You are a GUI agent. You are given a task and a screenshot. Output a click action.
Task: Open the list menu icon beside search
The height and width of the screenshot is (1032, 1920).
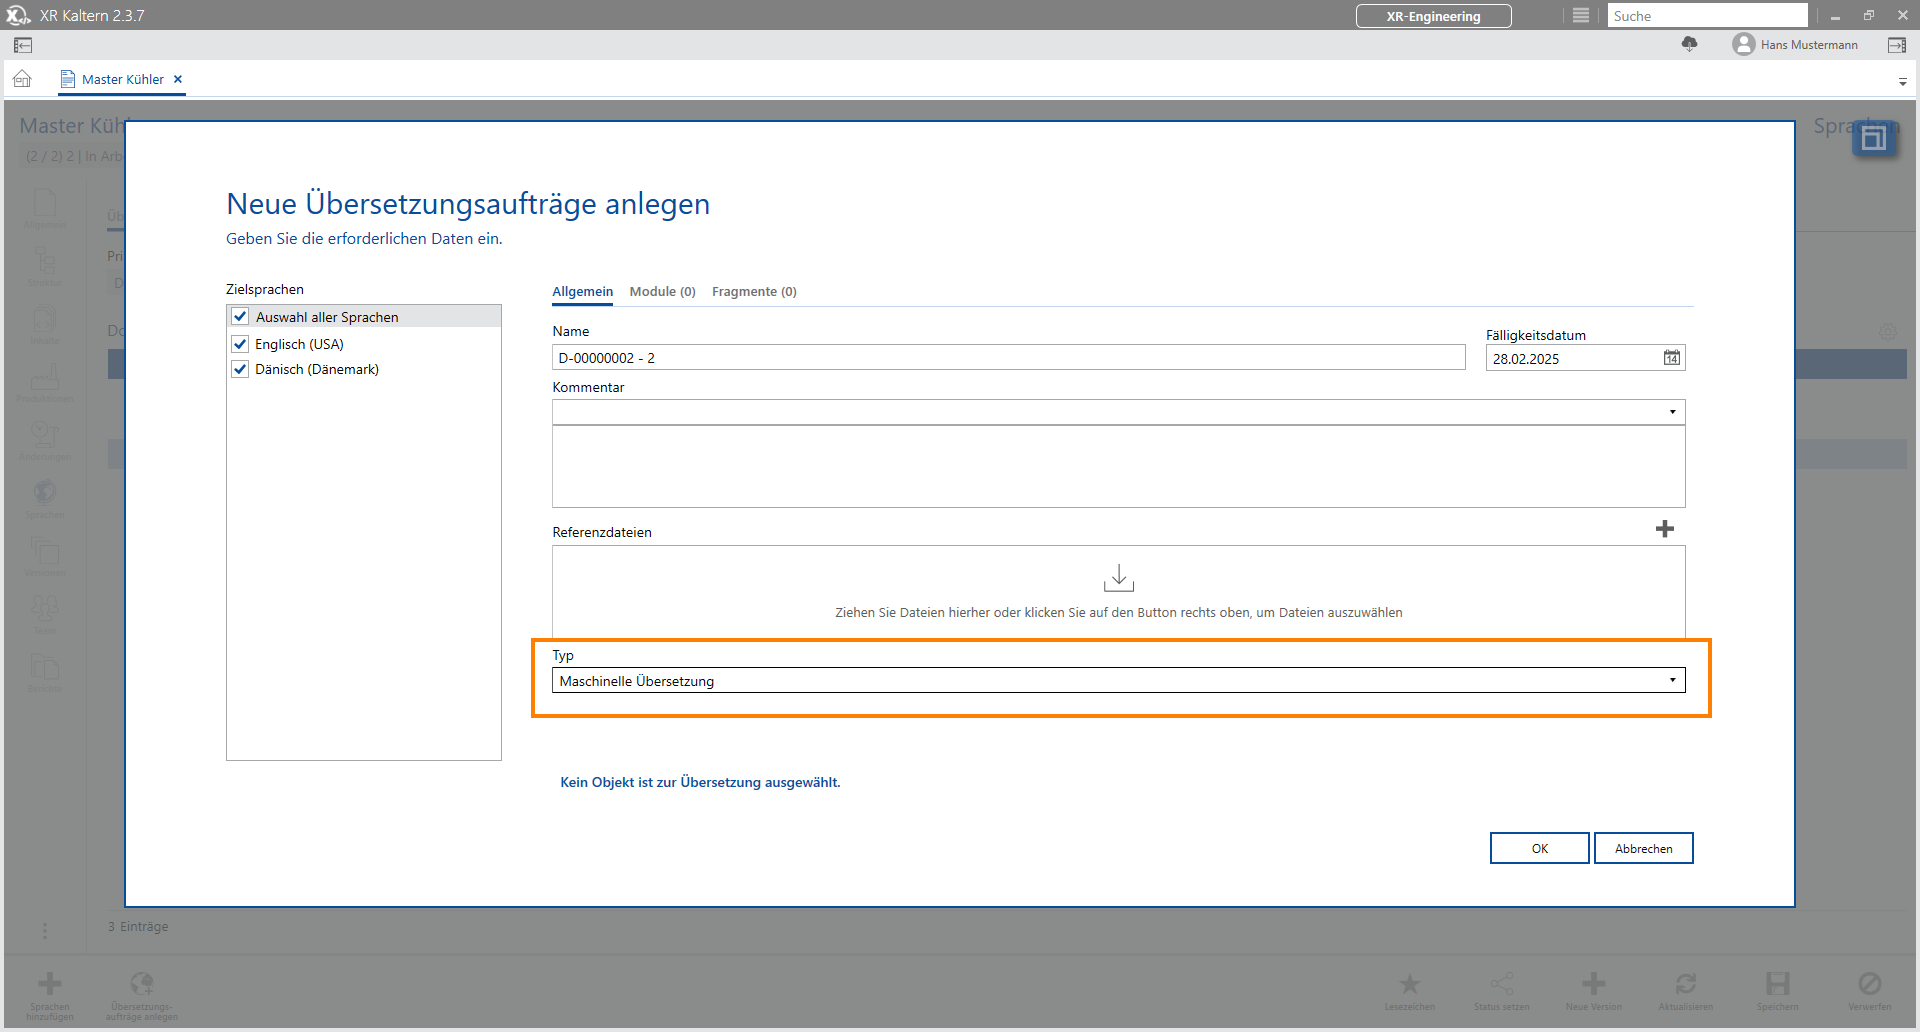point(1581,16)
